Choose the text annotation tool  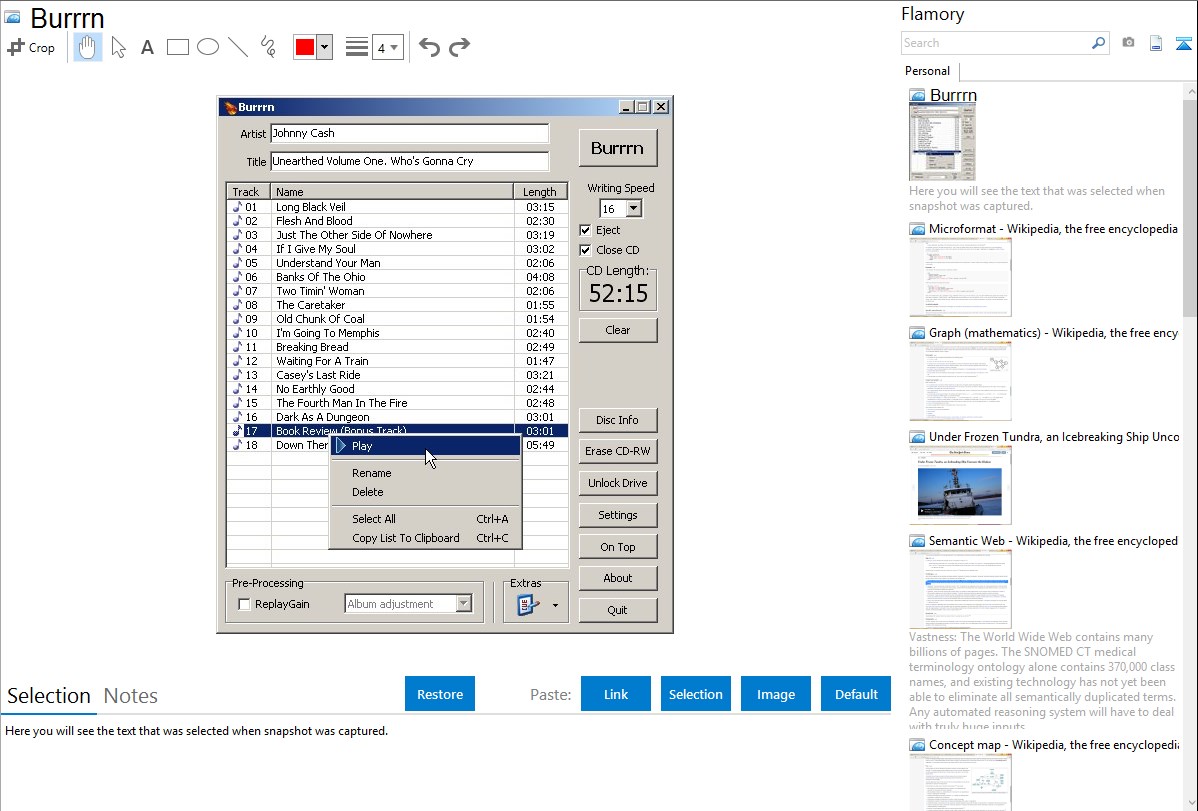point(147,47)
